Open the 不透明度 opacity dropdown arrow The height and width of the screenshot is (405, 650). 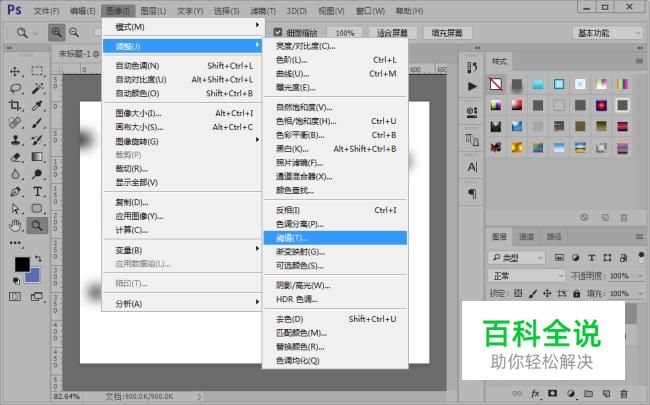(x=640, y=276)
